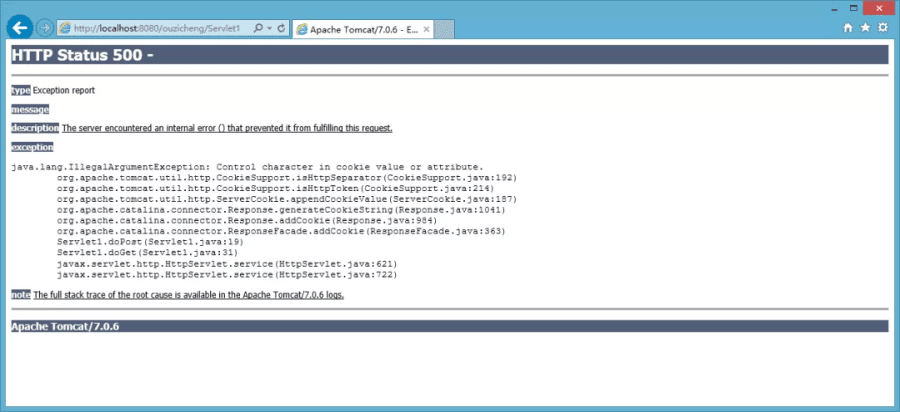900x412 pixels.
Task: Click the Forward navigation arrow
Action: [x=44, y=28]
